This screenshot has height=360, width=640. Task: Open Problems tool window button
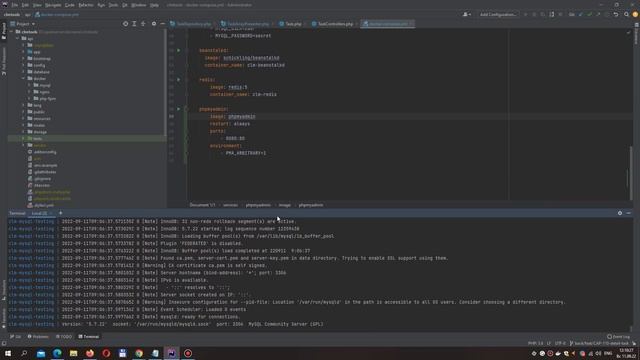point(38,337)
